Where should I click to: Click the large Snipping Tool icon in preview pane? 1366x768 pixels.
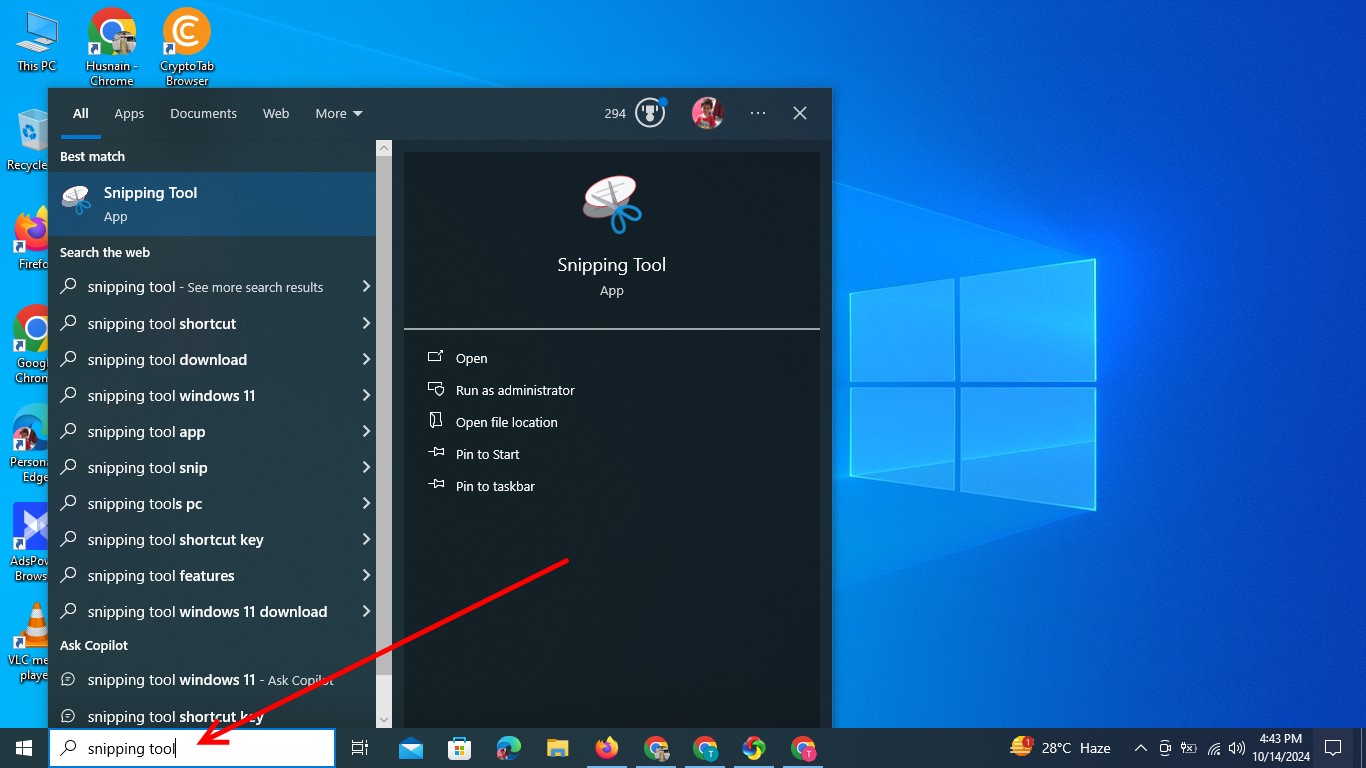(x=612, y=204)
